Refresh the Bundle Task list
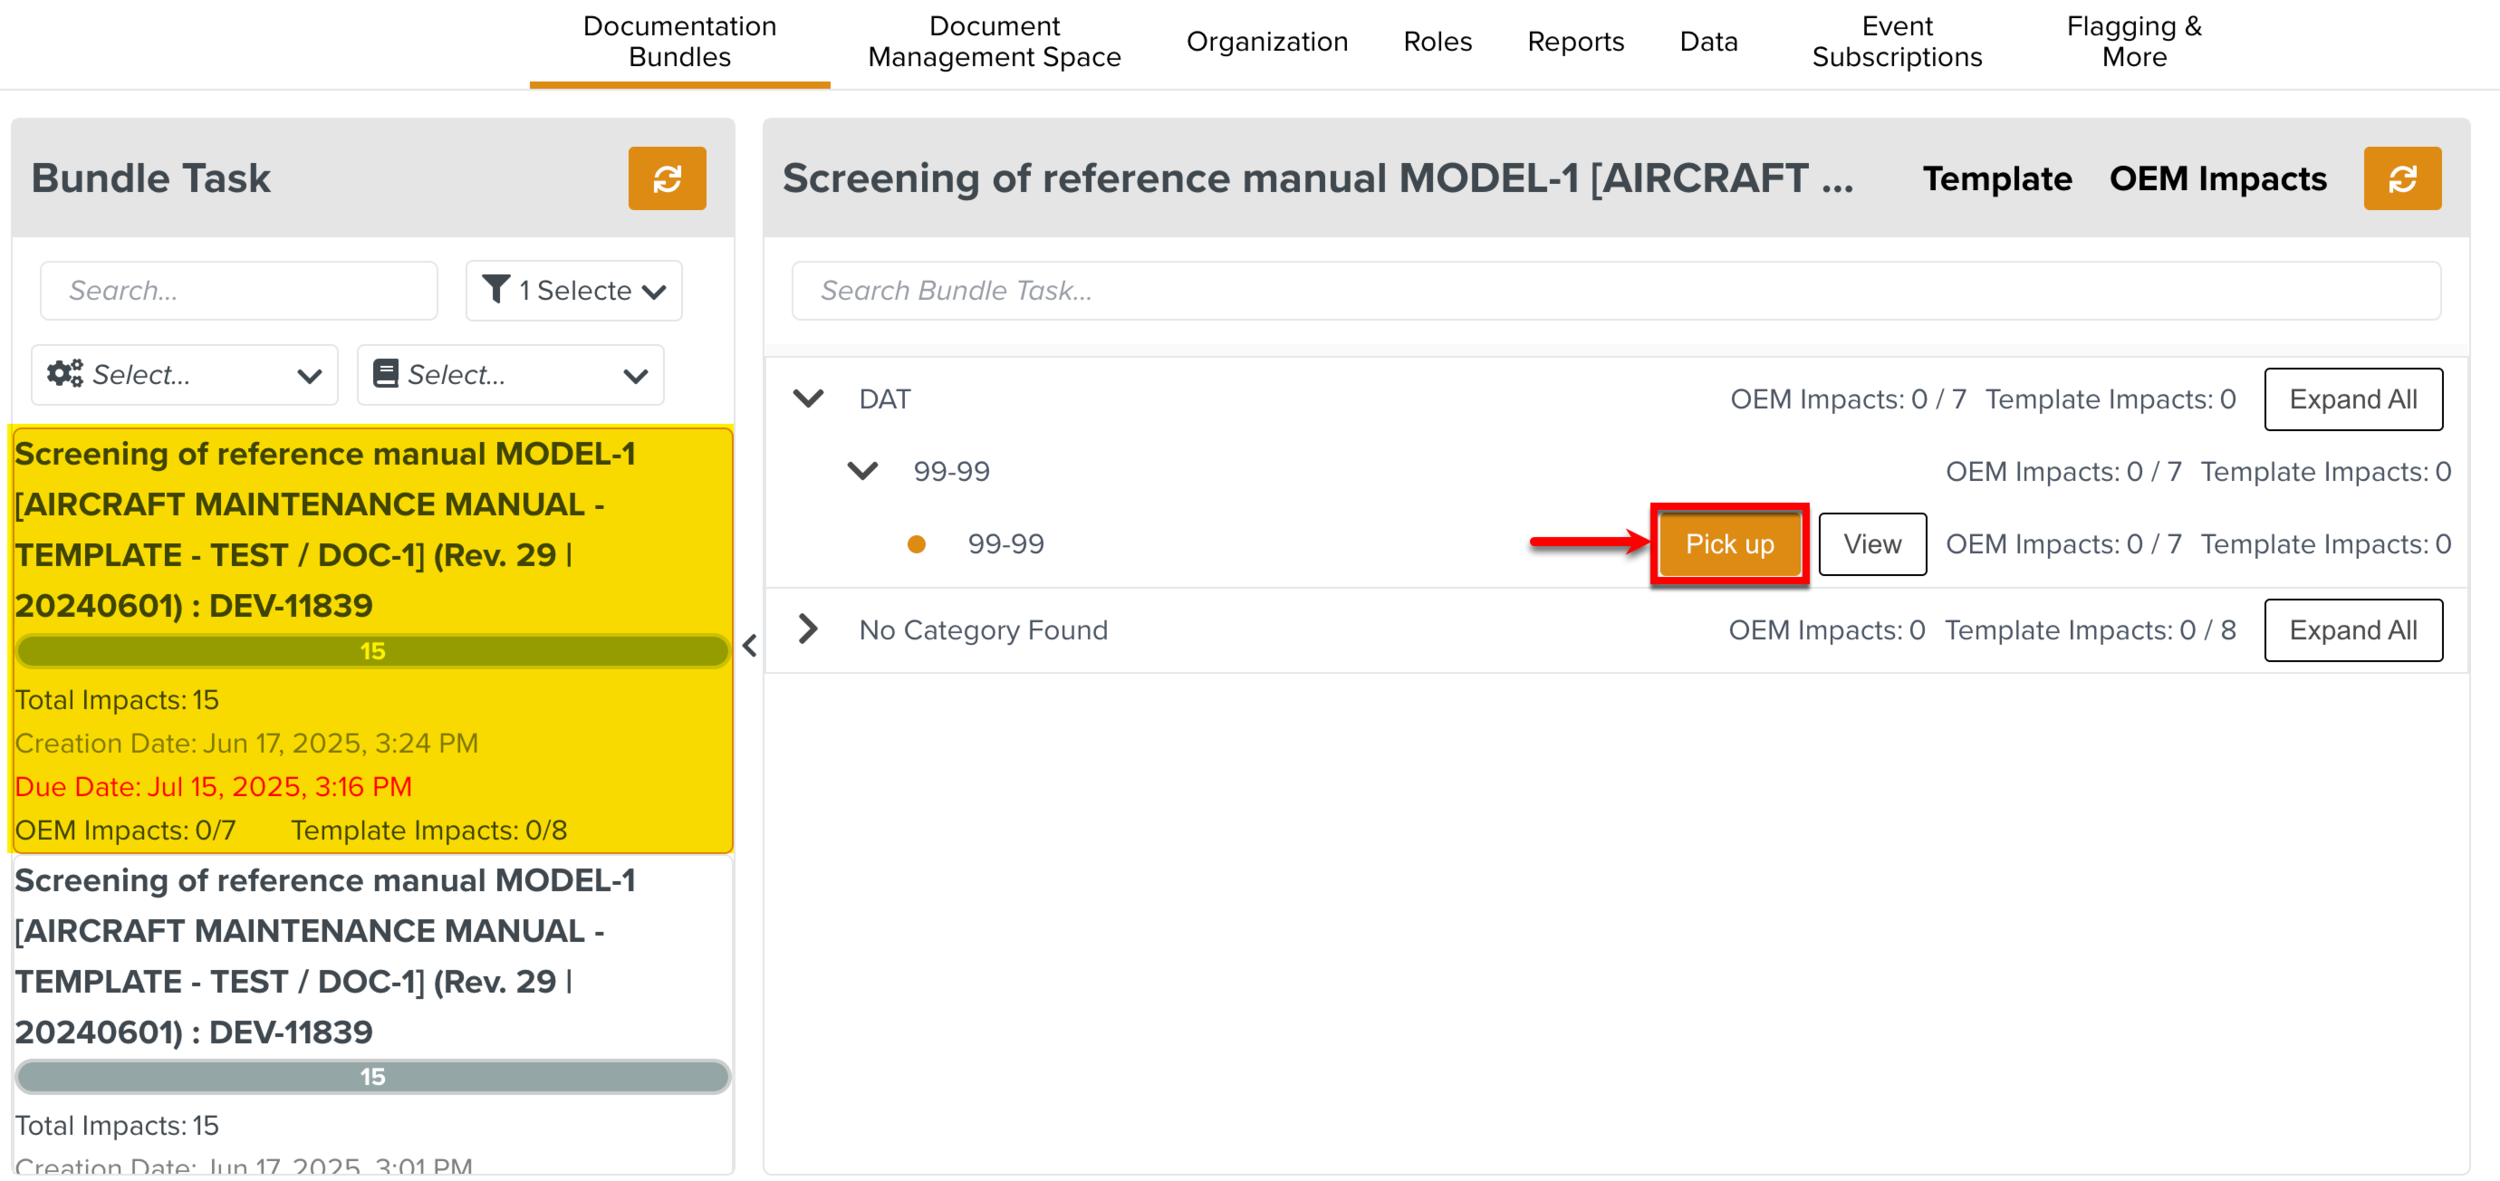 (667, 179)
